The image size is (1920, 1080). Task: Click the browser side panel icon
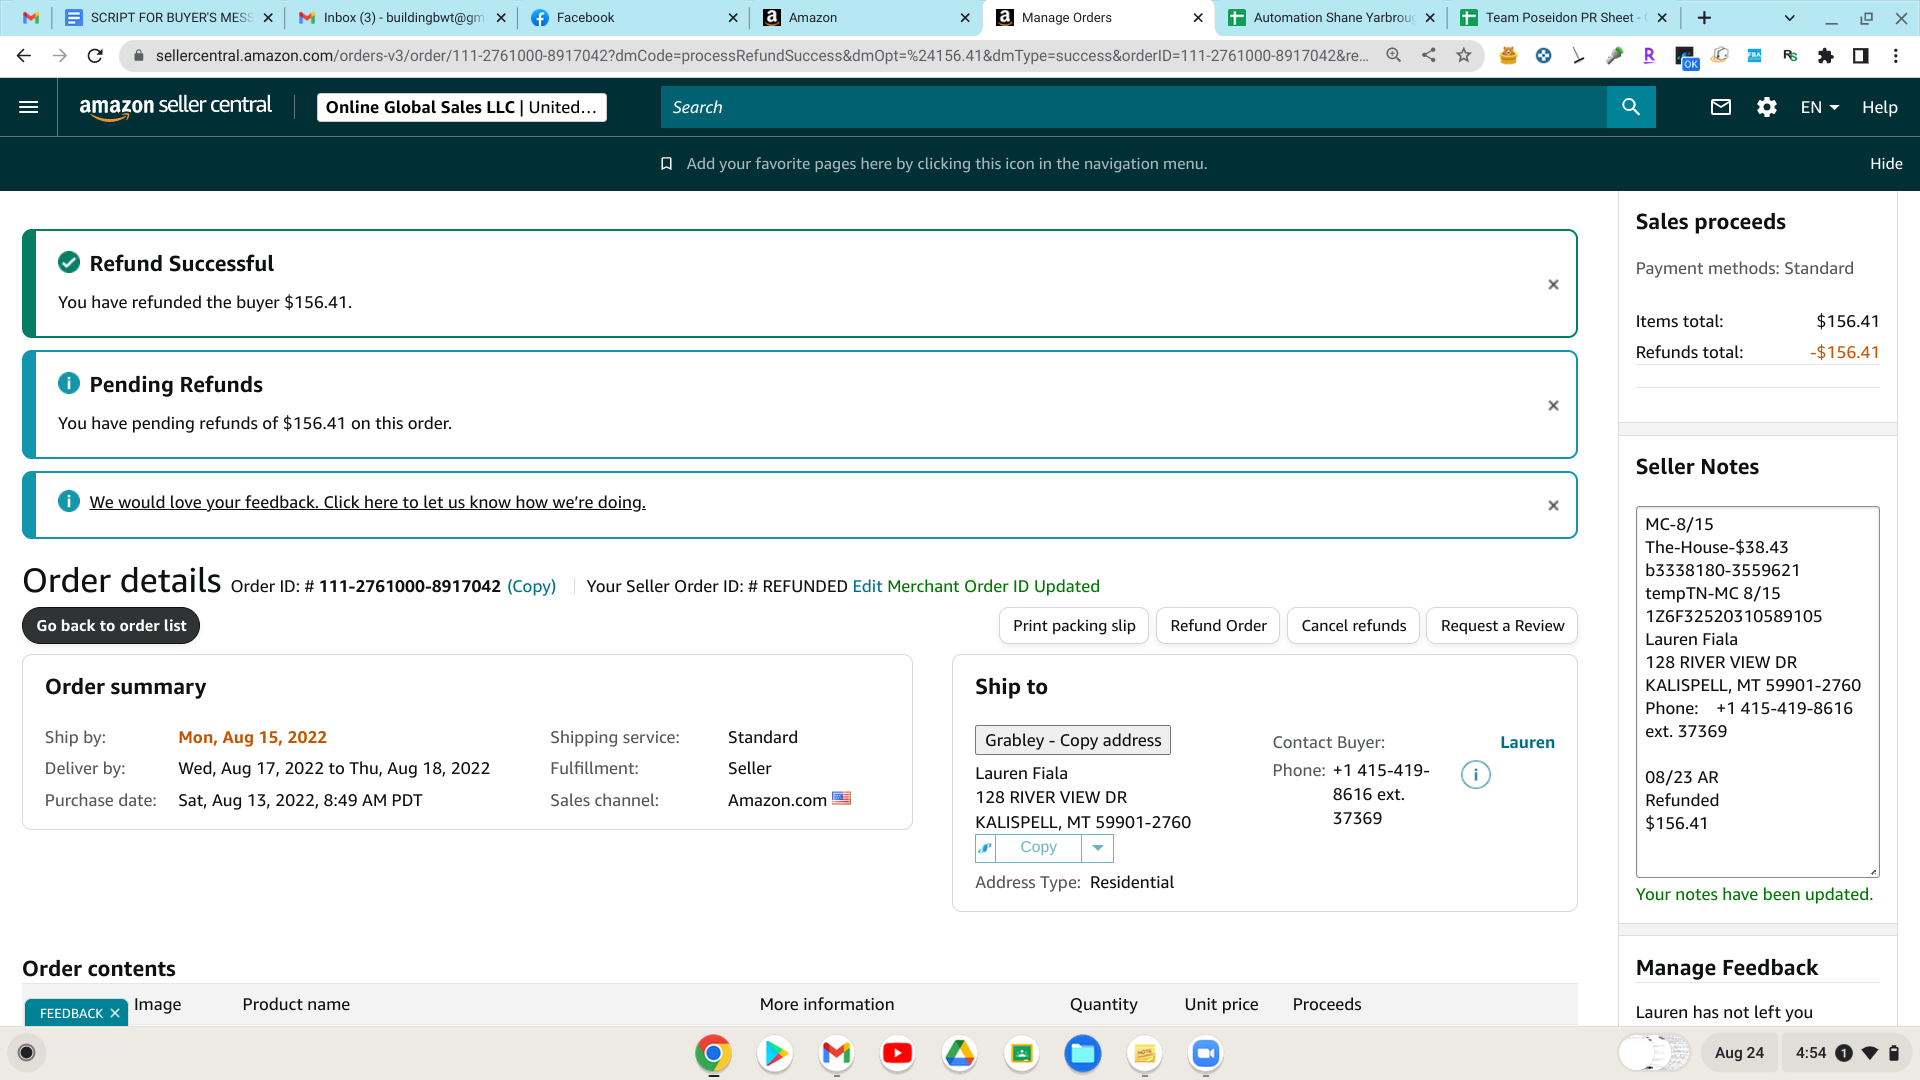(1861, 56)
